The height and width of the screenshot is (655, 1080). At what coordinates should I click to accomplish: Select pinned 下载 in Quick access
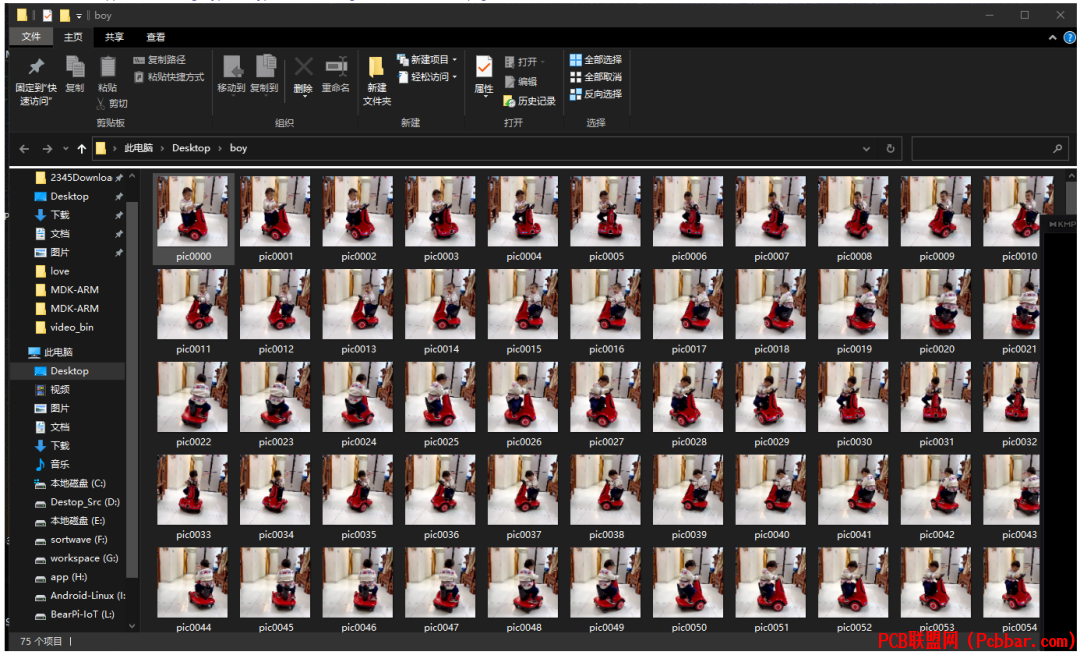coord(60,215)
